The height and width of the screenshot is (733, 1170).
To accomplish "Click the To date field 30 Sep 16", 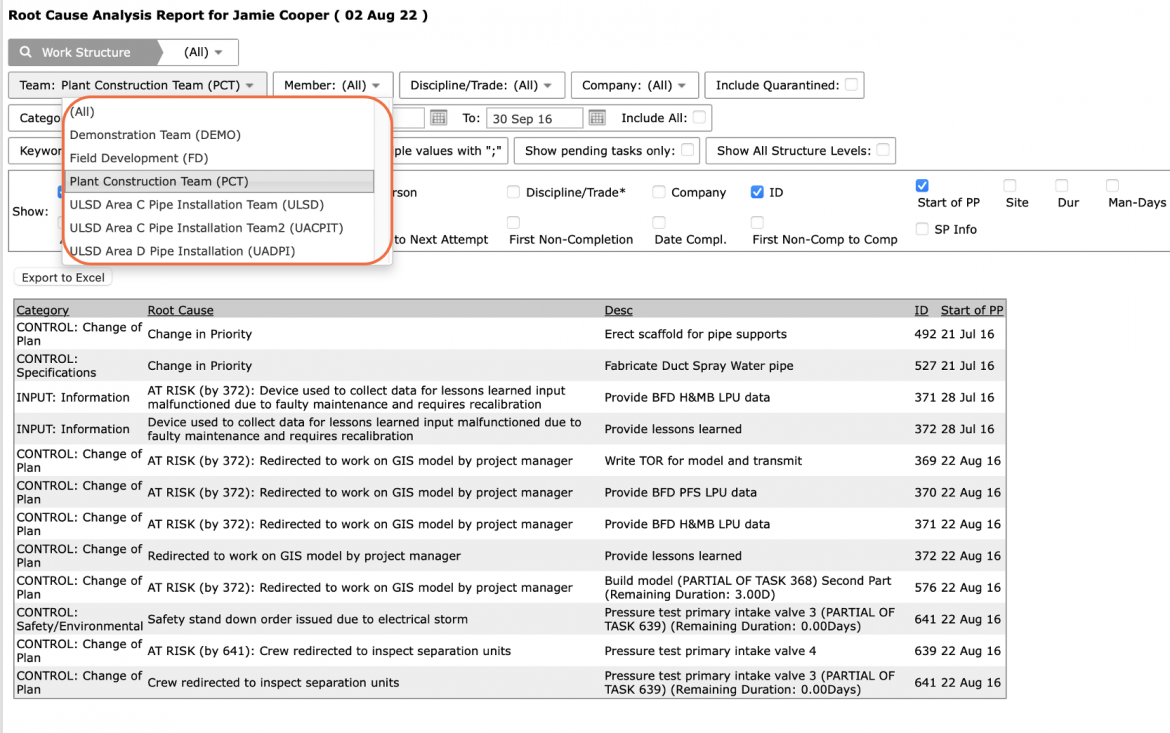I will (534, 118).
